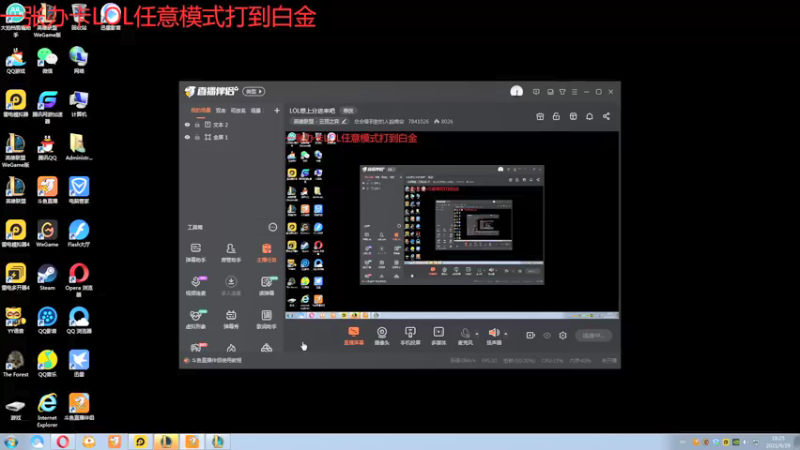Expand microphone options arrow

(477, 334)
